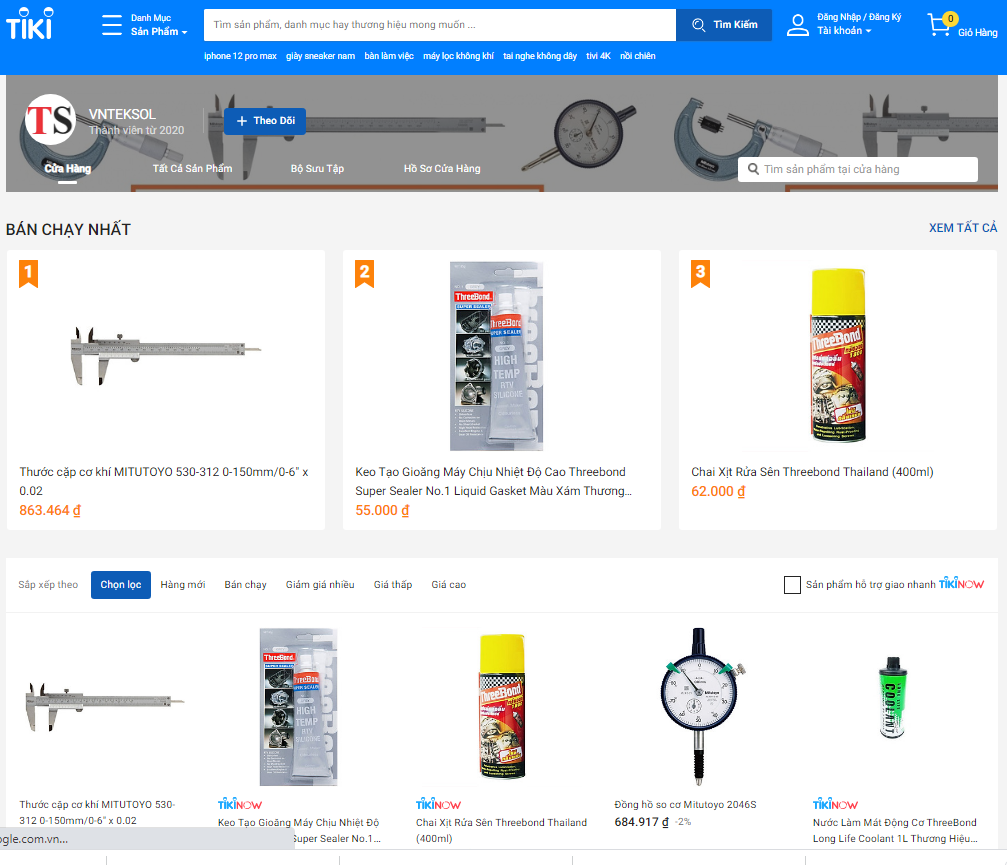Open the Hồ Sơ Cửa Hàng tab
Viewport: 1007px width, 865px height.
(442, 168)
